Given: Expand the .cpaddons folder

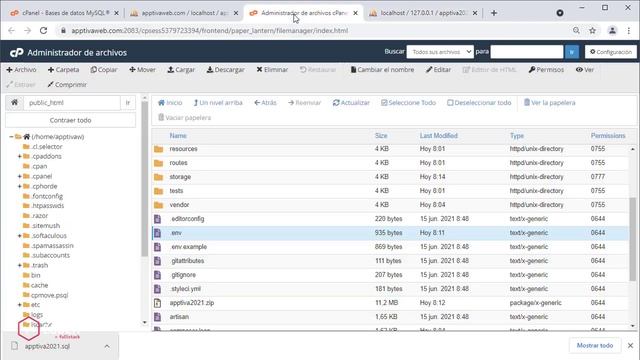Looking at the screenshot, I should coord(19,156).
